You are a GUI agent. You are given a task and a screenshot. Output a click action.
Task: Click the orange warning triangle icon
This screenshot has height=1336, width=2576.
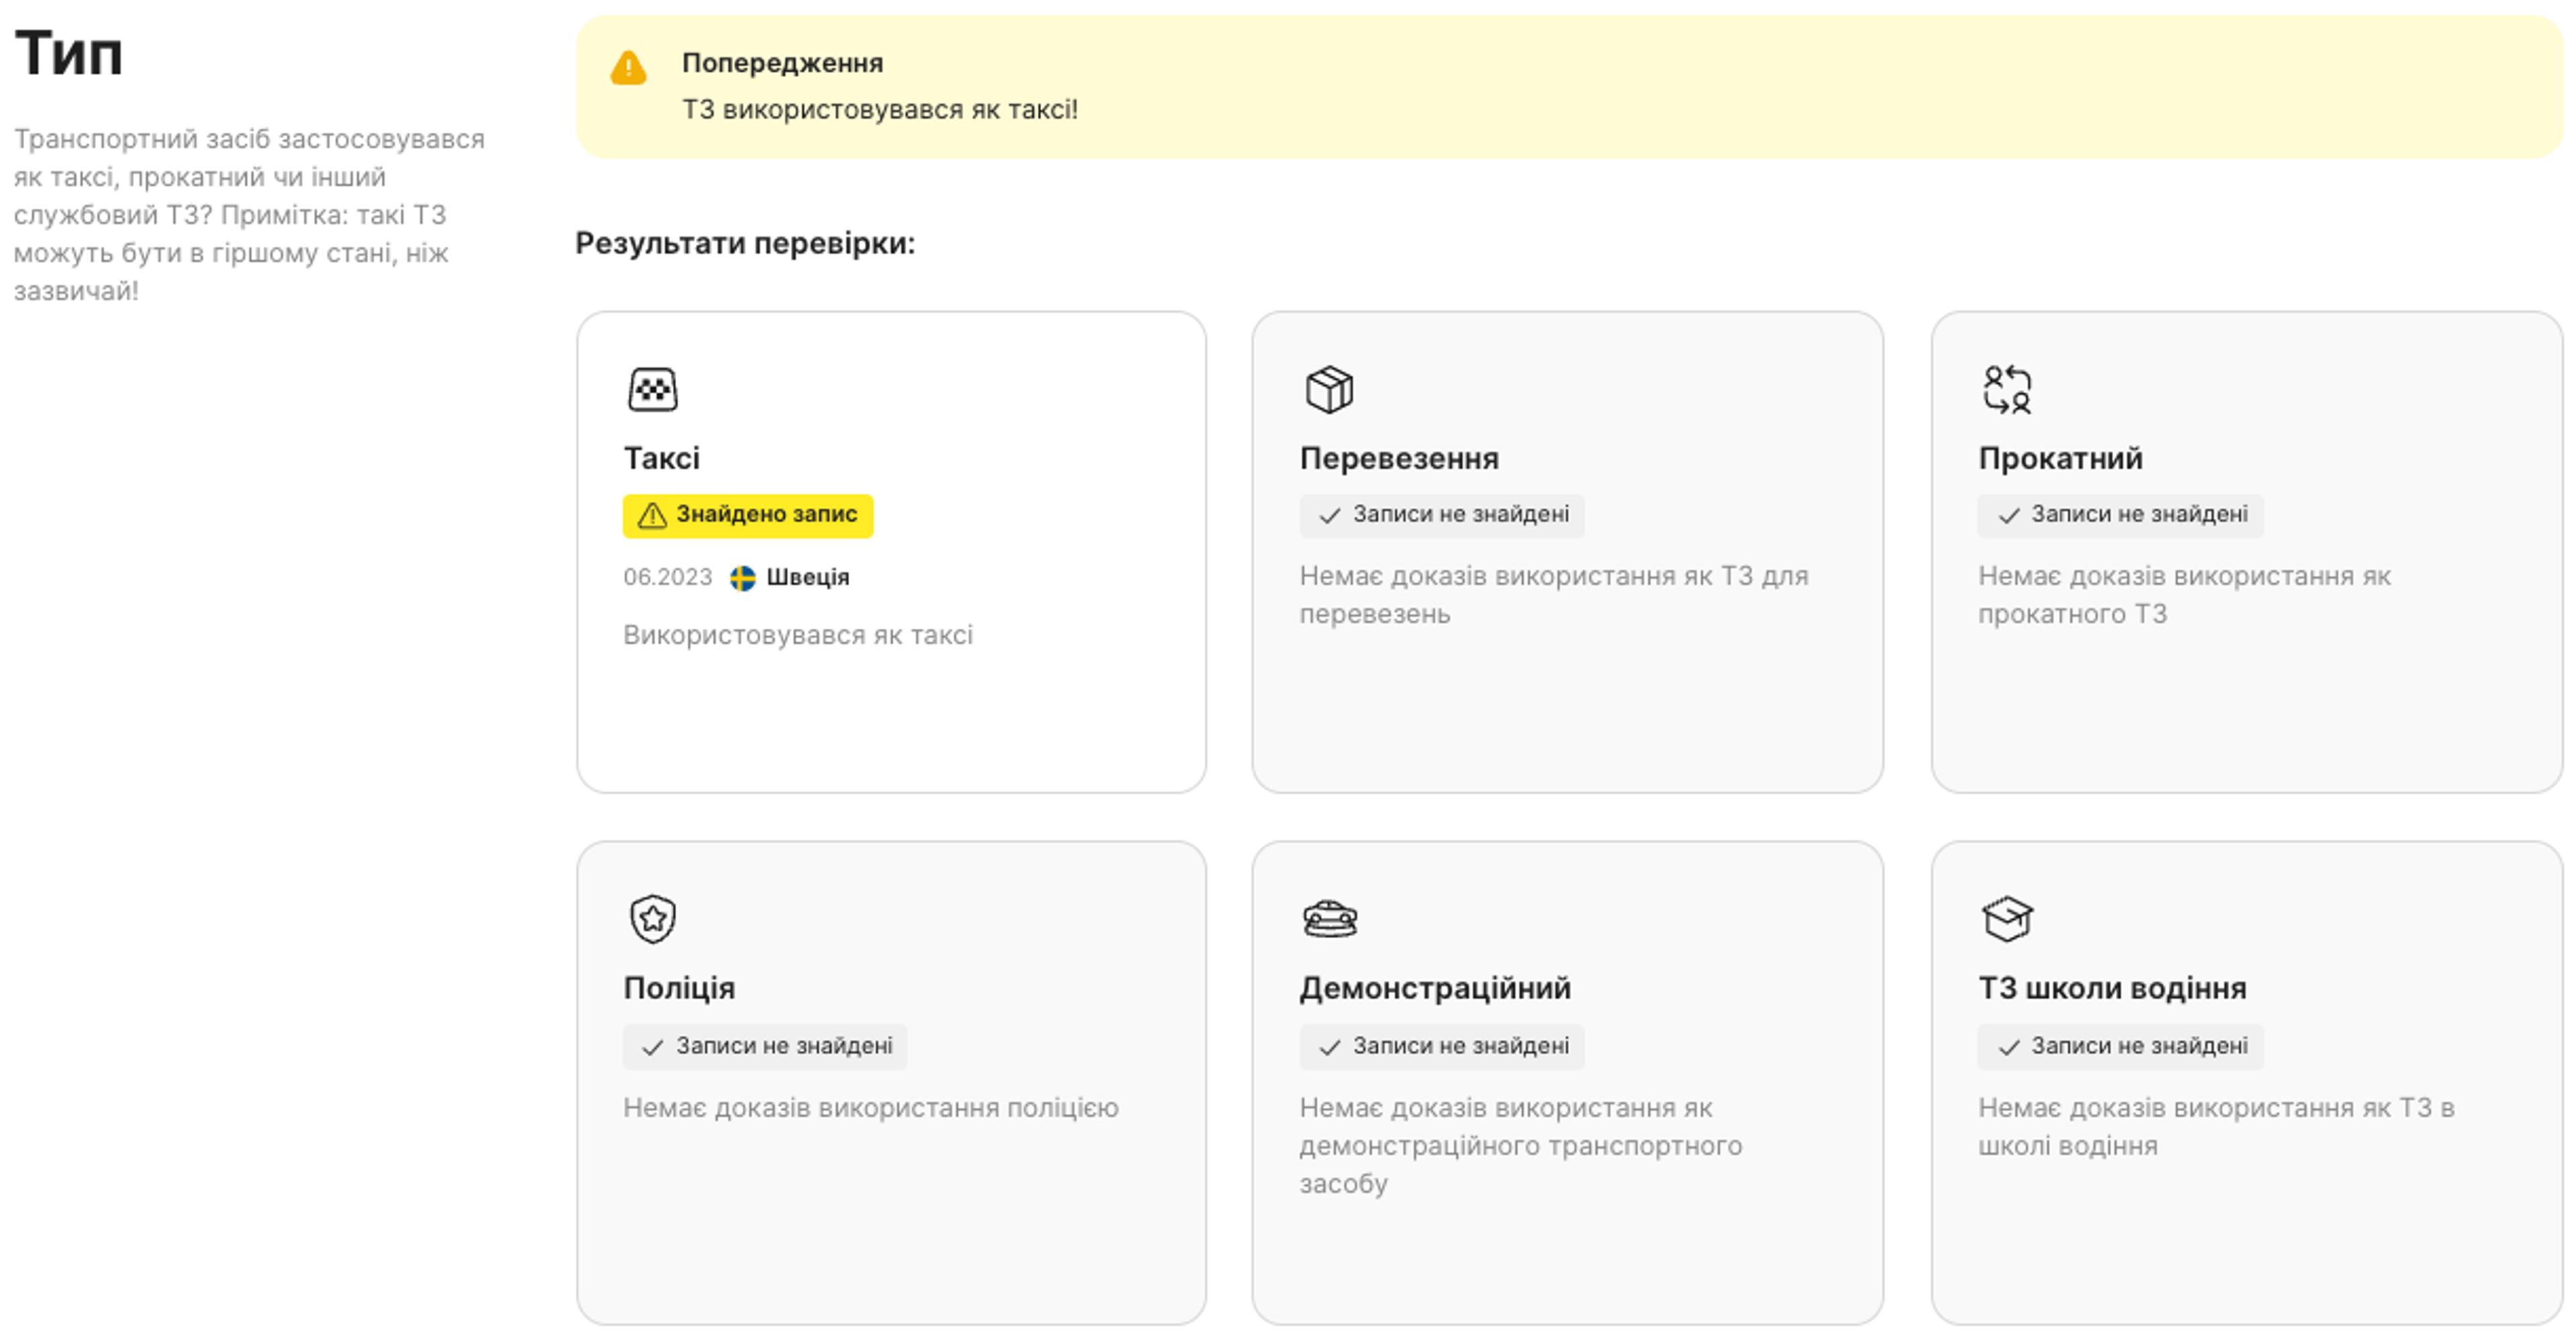(x=628, y=68)
